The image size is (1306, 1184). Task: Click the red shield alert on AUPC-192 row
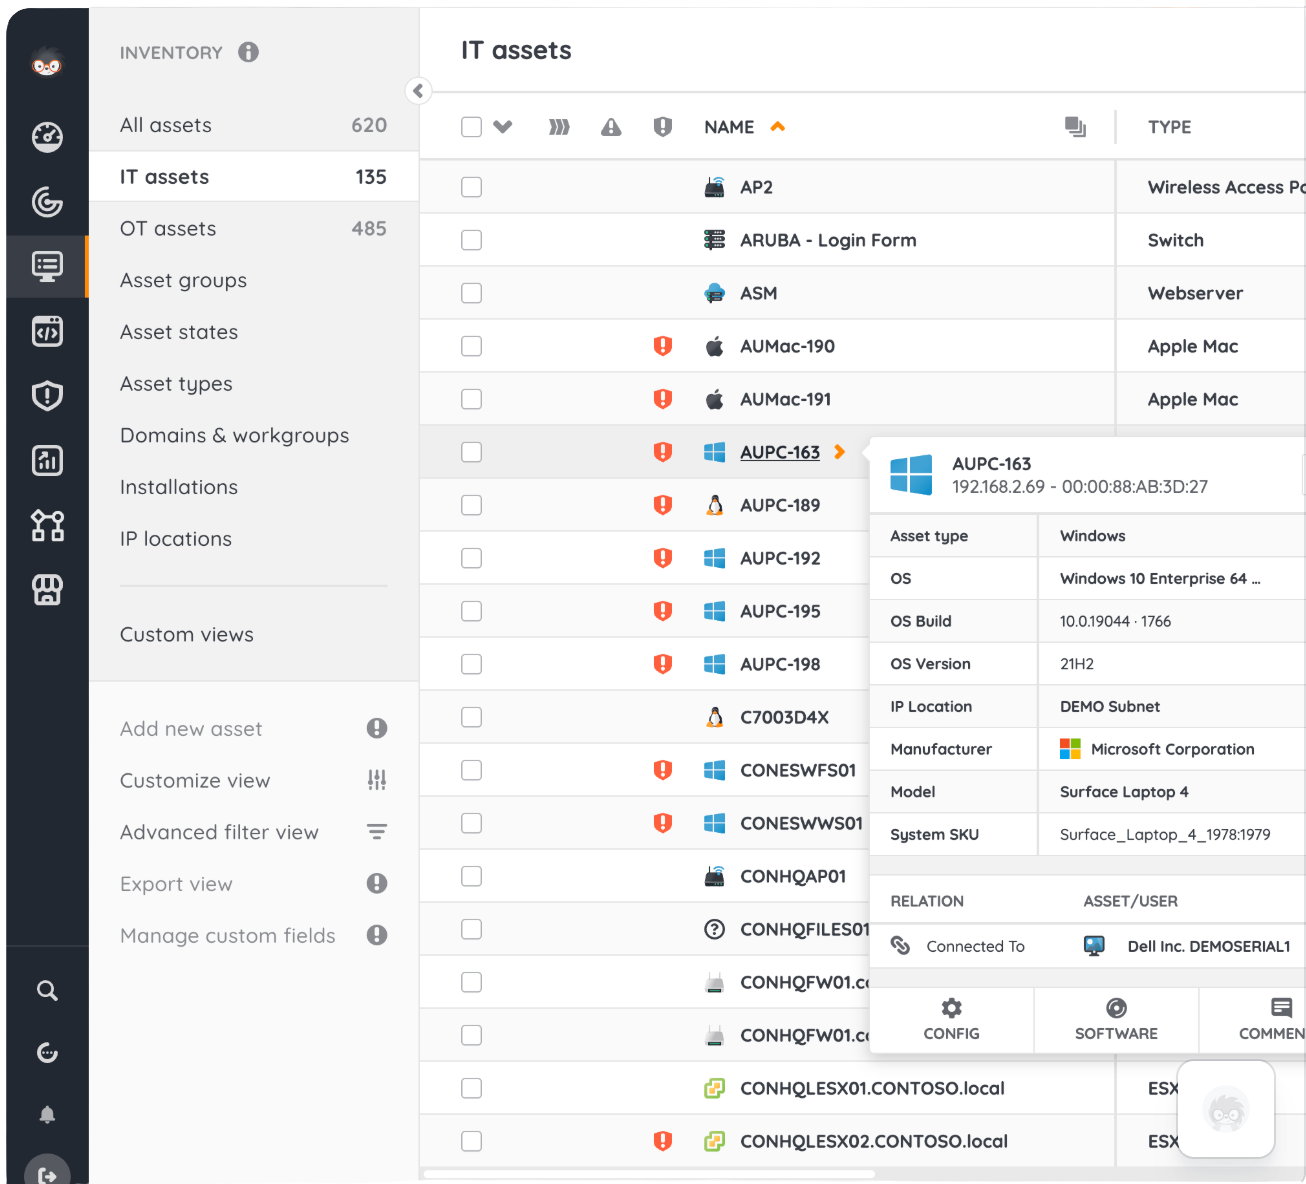tap(662, 558)
